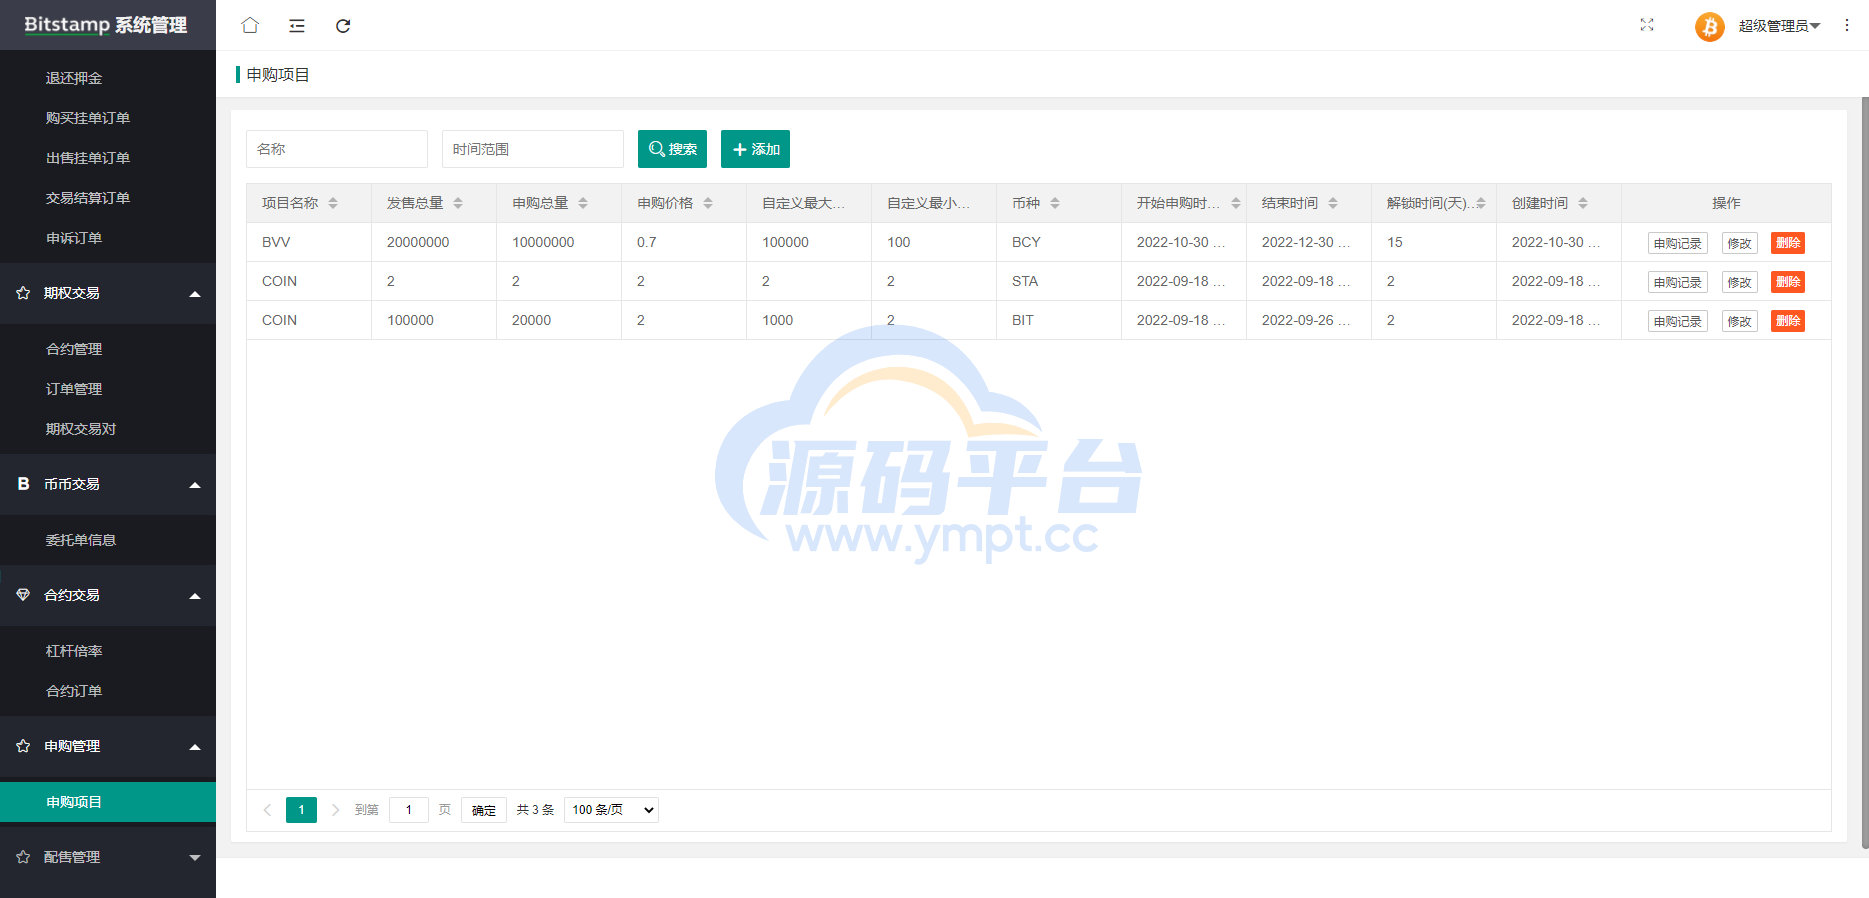The height and width of the screenshot is (898, 1869).
Task: Go to previous page arrow
Action: pyautogui.click(x=267, y=810)
